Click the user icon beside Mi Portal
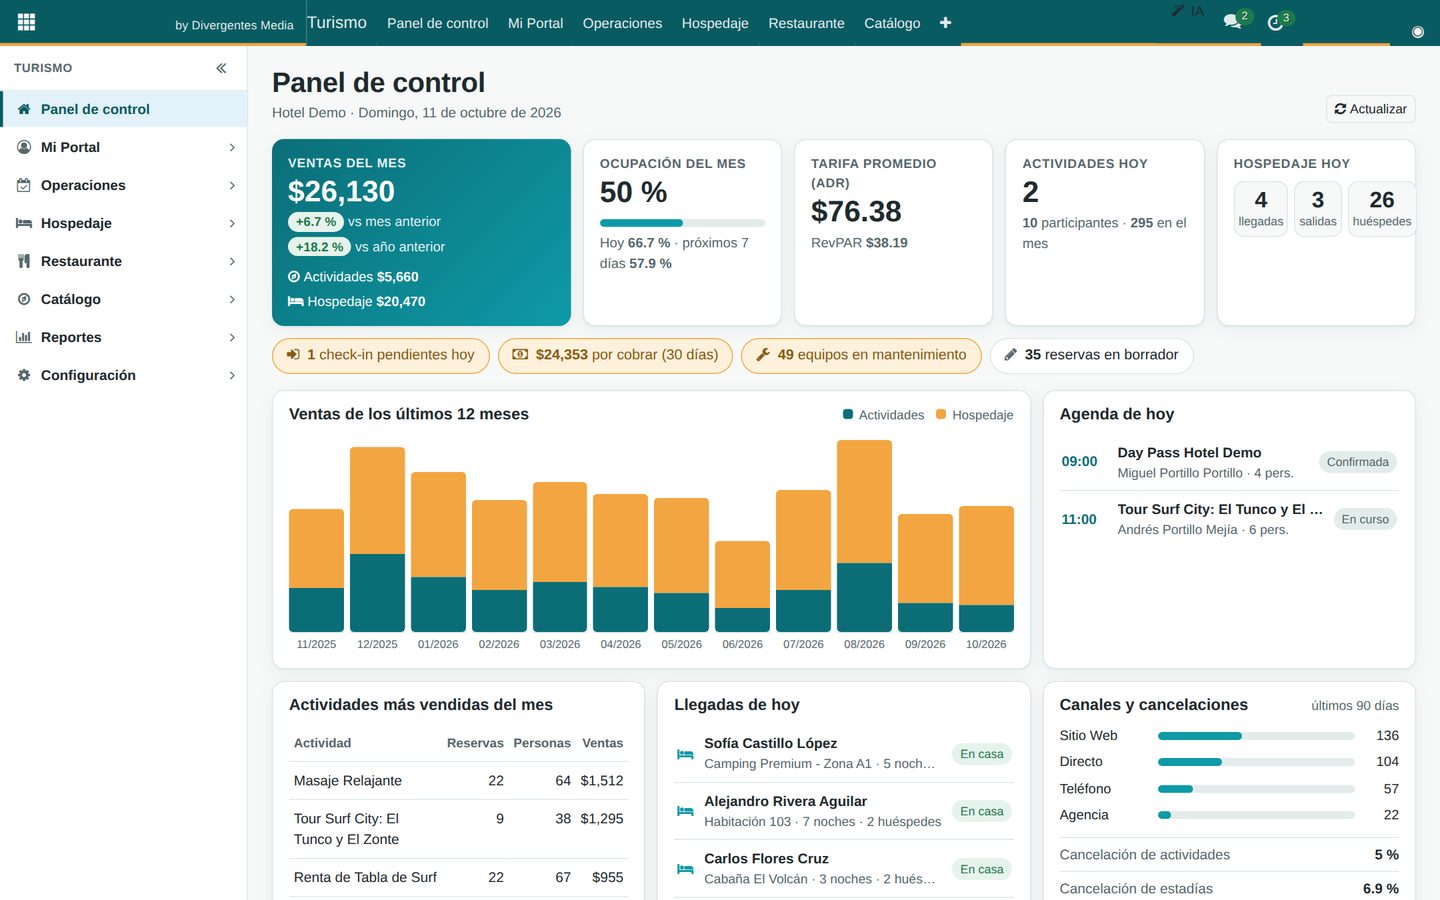Screen dimensions: 1440x900 coord(24,147)
